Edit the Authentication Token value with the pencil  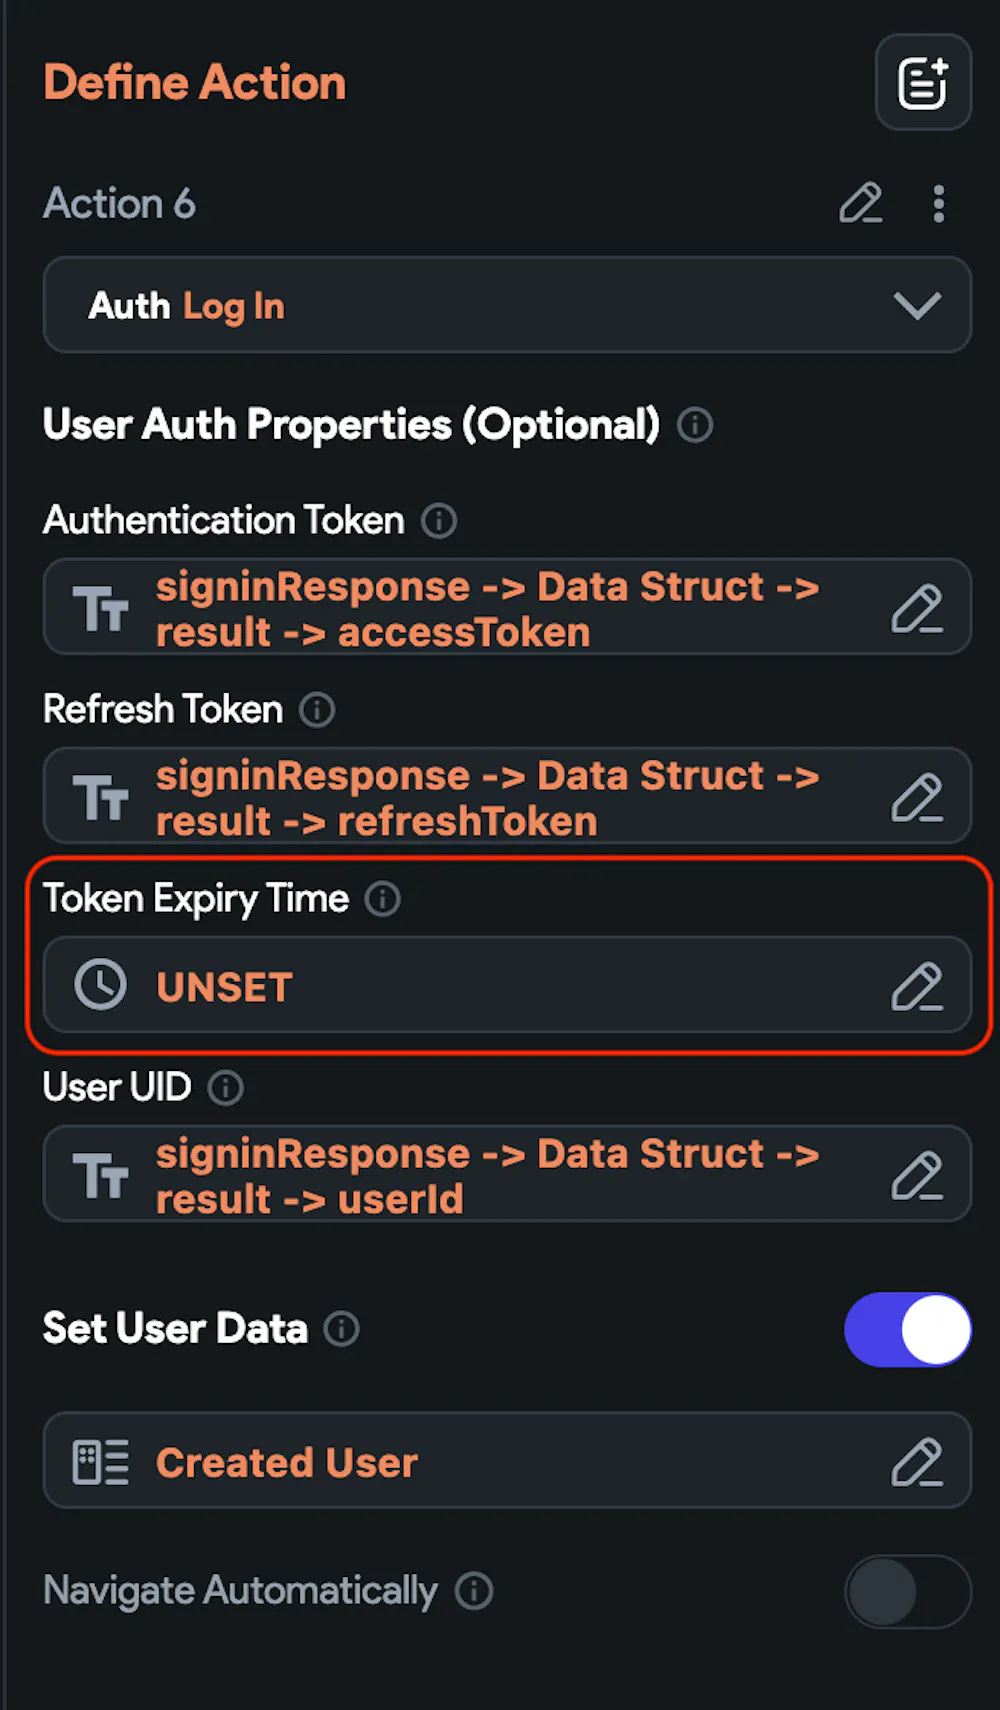916,608
